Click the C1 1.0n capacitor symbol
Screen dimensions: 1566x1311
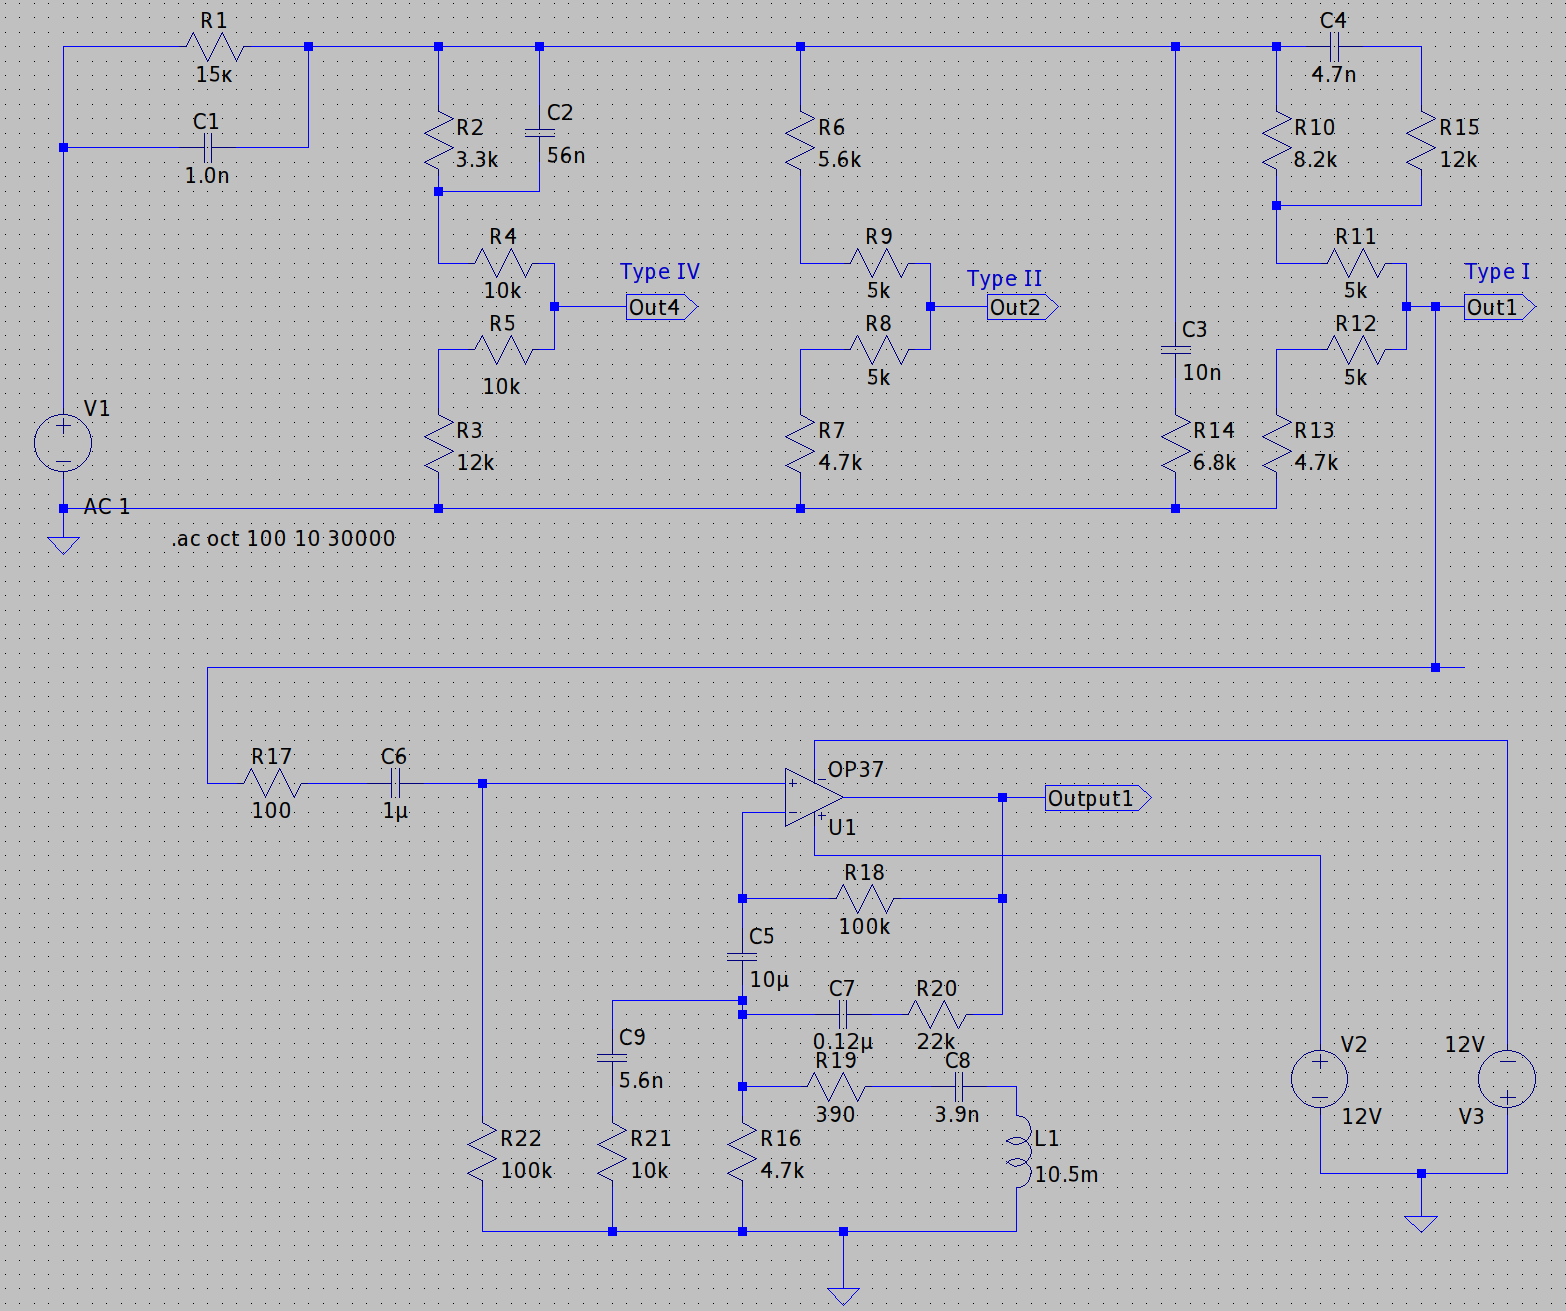tap(208, 148)
